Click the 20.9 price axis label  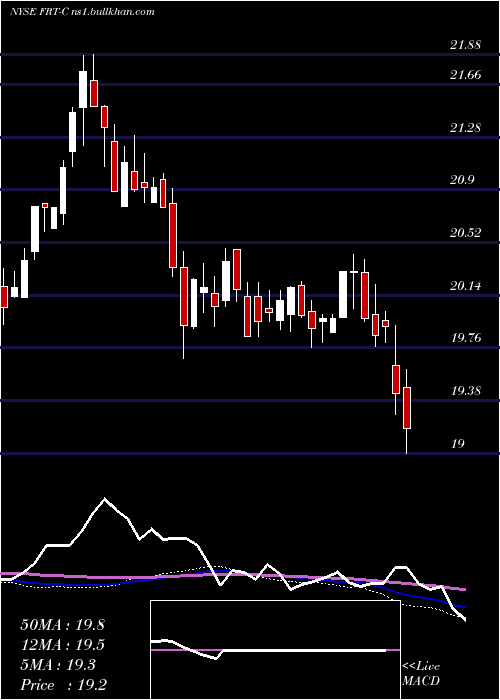[462, 180]
